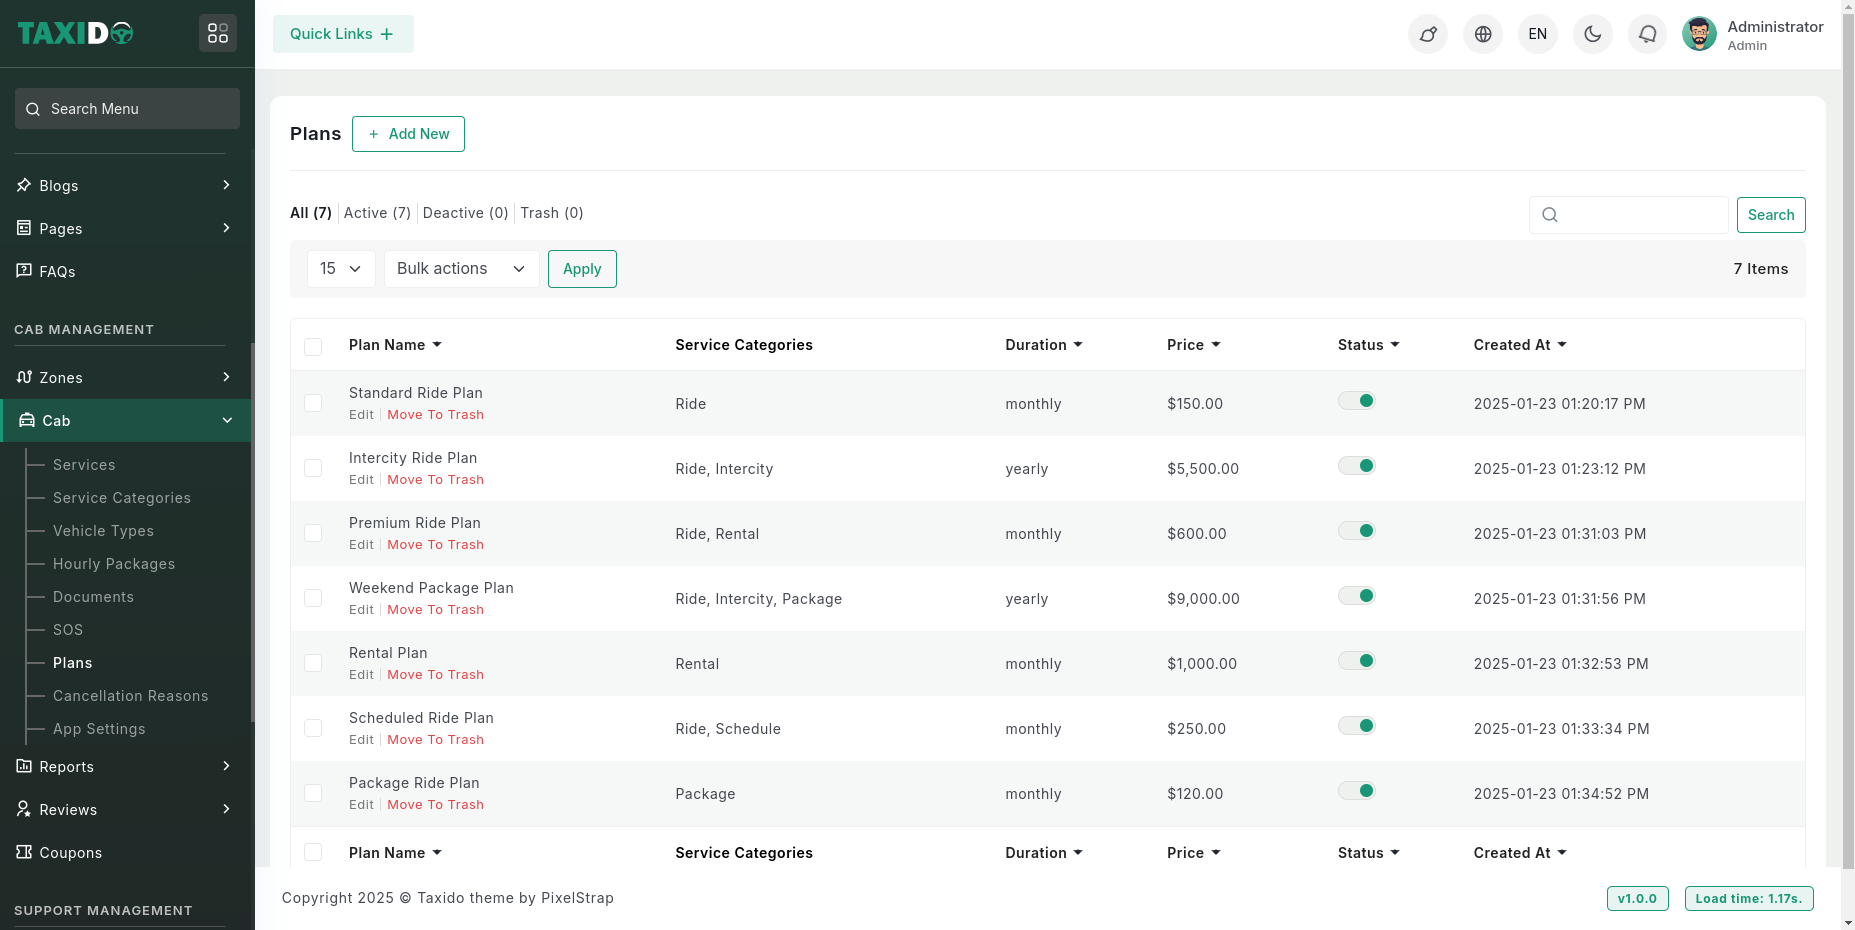Disable the Standard Ride Plan status toggle
The height and width of the screenshot is (930, 1855).
tap(1357, 401)
